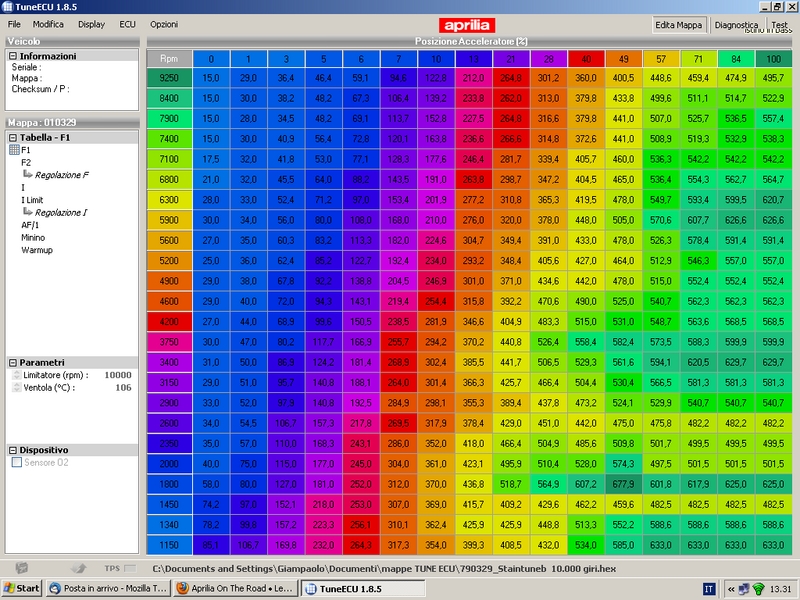Collapse the Tabella - F1 section
The width and height of the screenshot is (800, 600).
[x=13, y=138]
